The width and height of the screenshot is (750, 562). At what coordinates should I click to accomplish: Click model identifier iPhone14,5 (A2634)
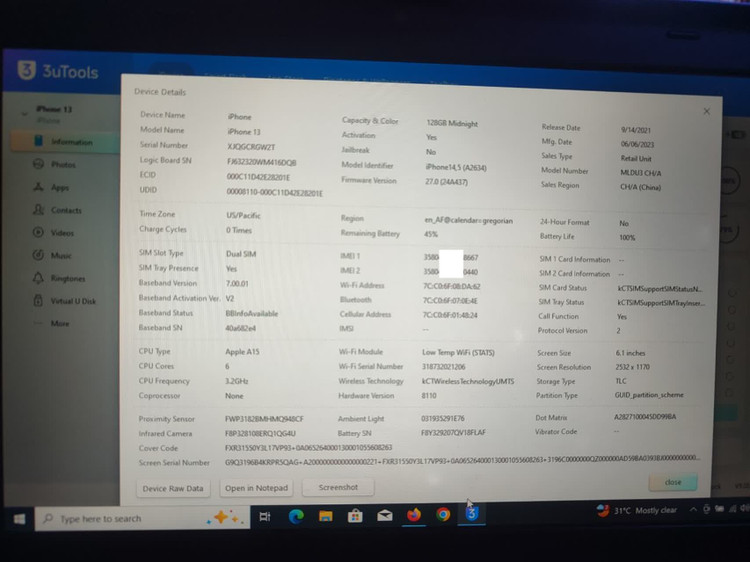[x=456, y=167]
